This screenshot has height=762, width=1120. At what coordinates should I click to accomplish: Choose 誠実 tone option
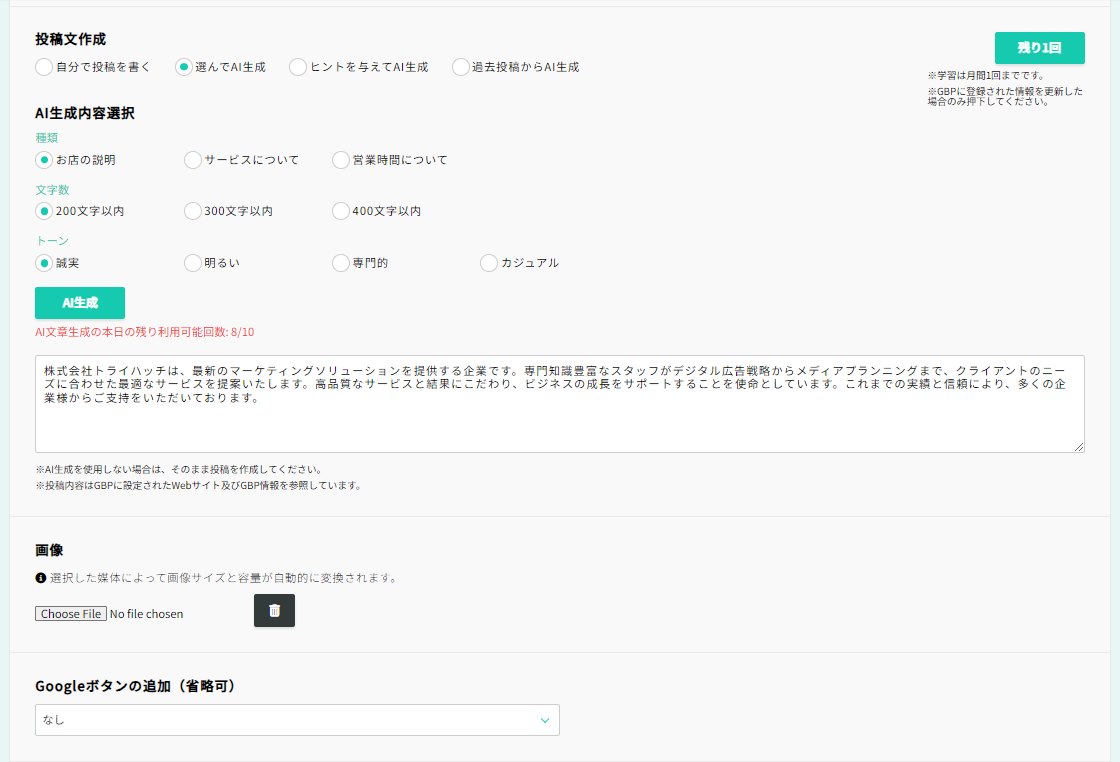(44, 263)
